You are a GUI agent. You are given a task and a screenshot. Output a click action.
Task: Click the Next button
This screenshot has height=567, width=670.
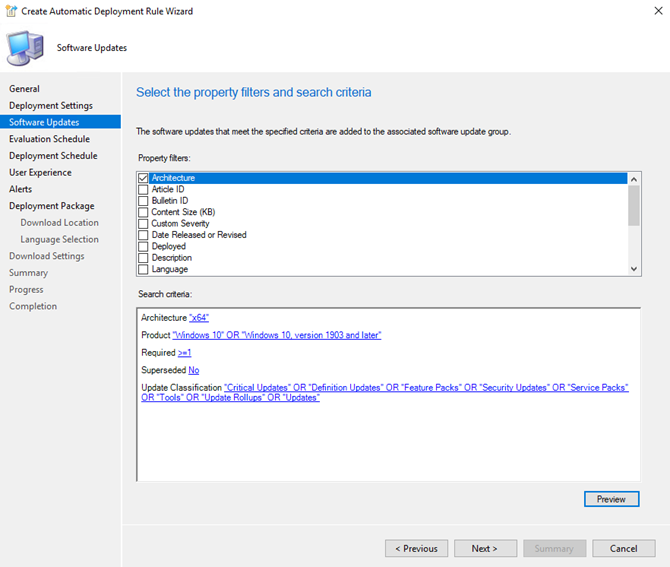[x=485, y=549]
